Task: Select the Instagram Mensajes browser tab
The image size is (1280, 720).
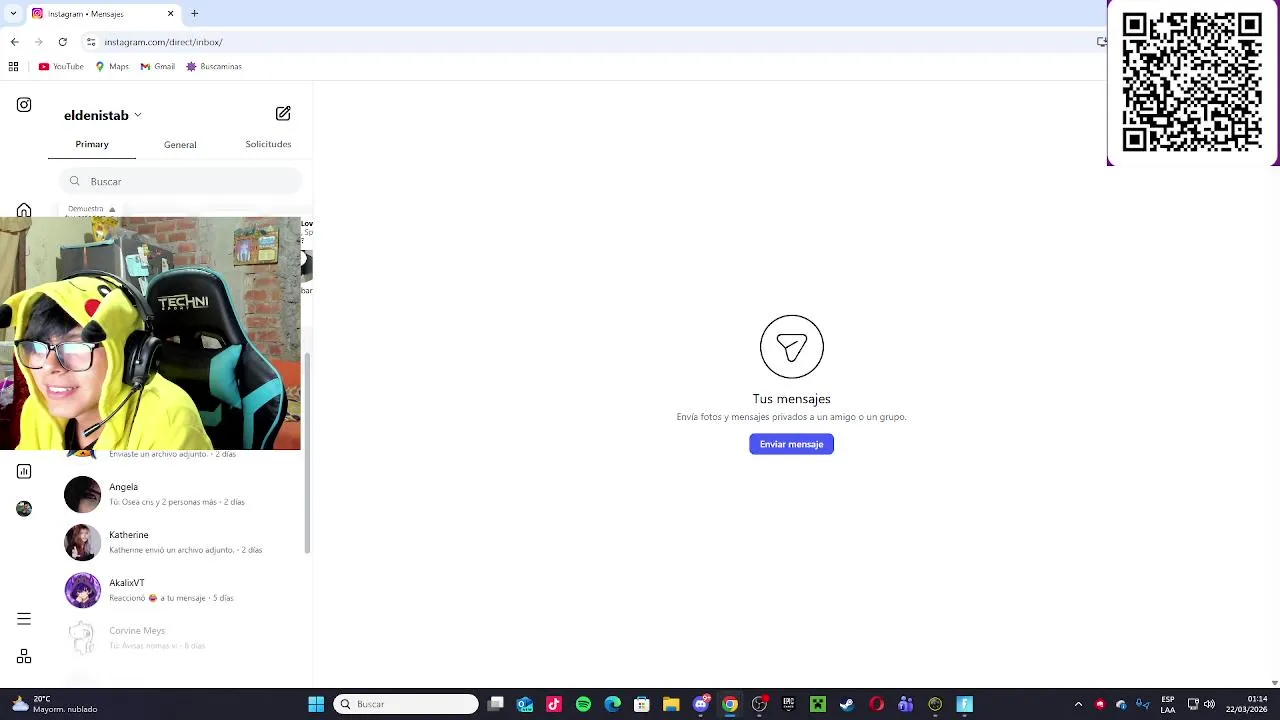Action: click(x=100, y=14)
